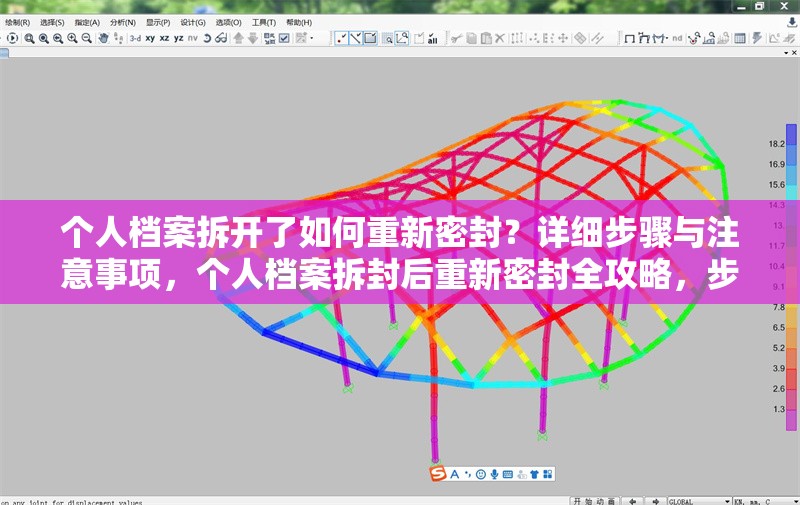This screenshot has height=505, width=800.
Task: Switch to the 3-d view
Action: tap(135, 38)
